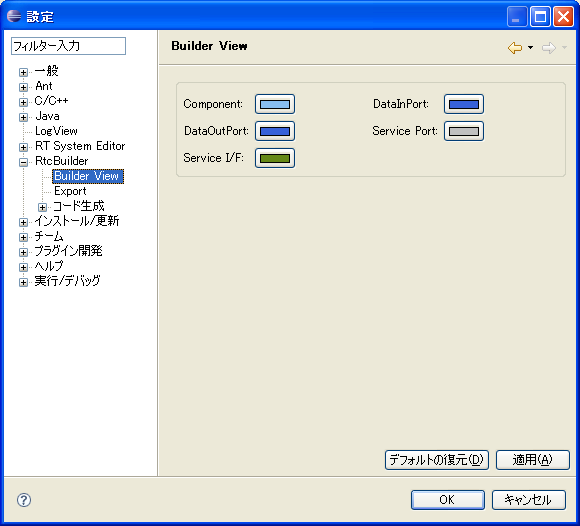The height and width of the screenshot is (526, 580).
Task: Expand the ヘルプ tree node
Action: (23, 267)
